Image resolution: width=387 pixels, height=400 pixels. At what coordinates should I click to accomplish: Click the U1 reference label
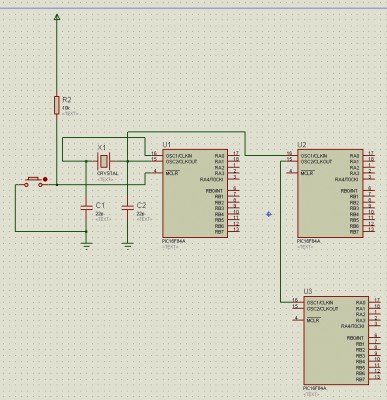pyautogui.click(x=167, y=145)
